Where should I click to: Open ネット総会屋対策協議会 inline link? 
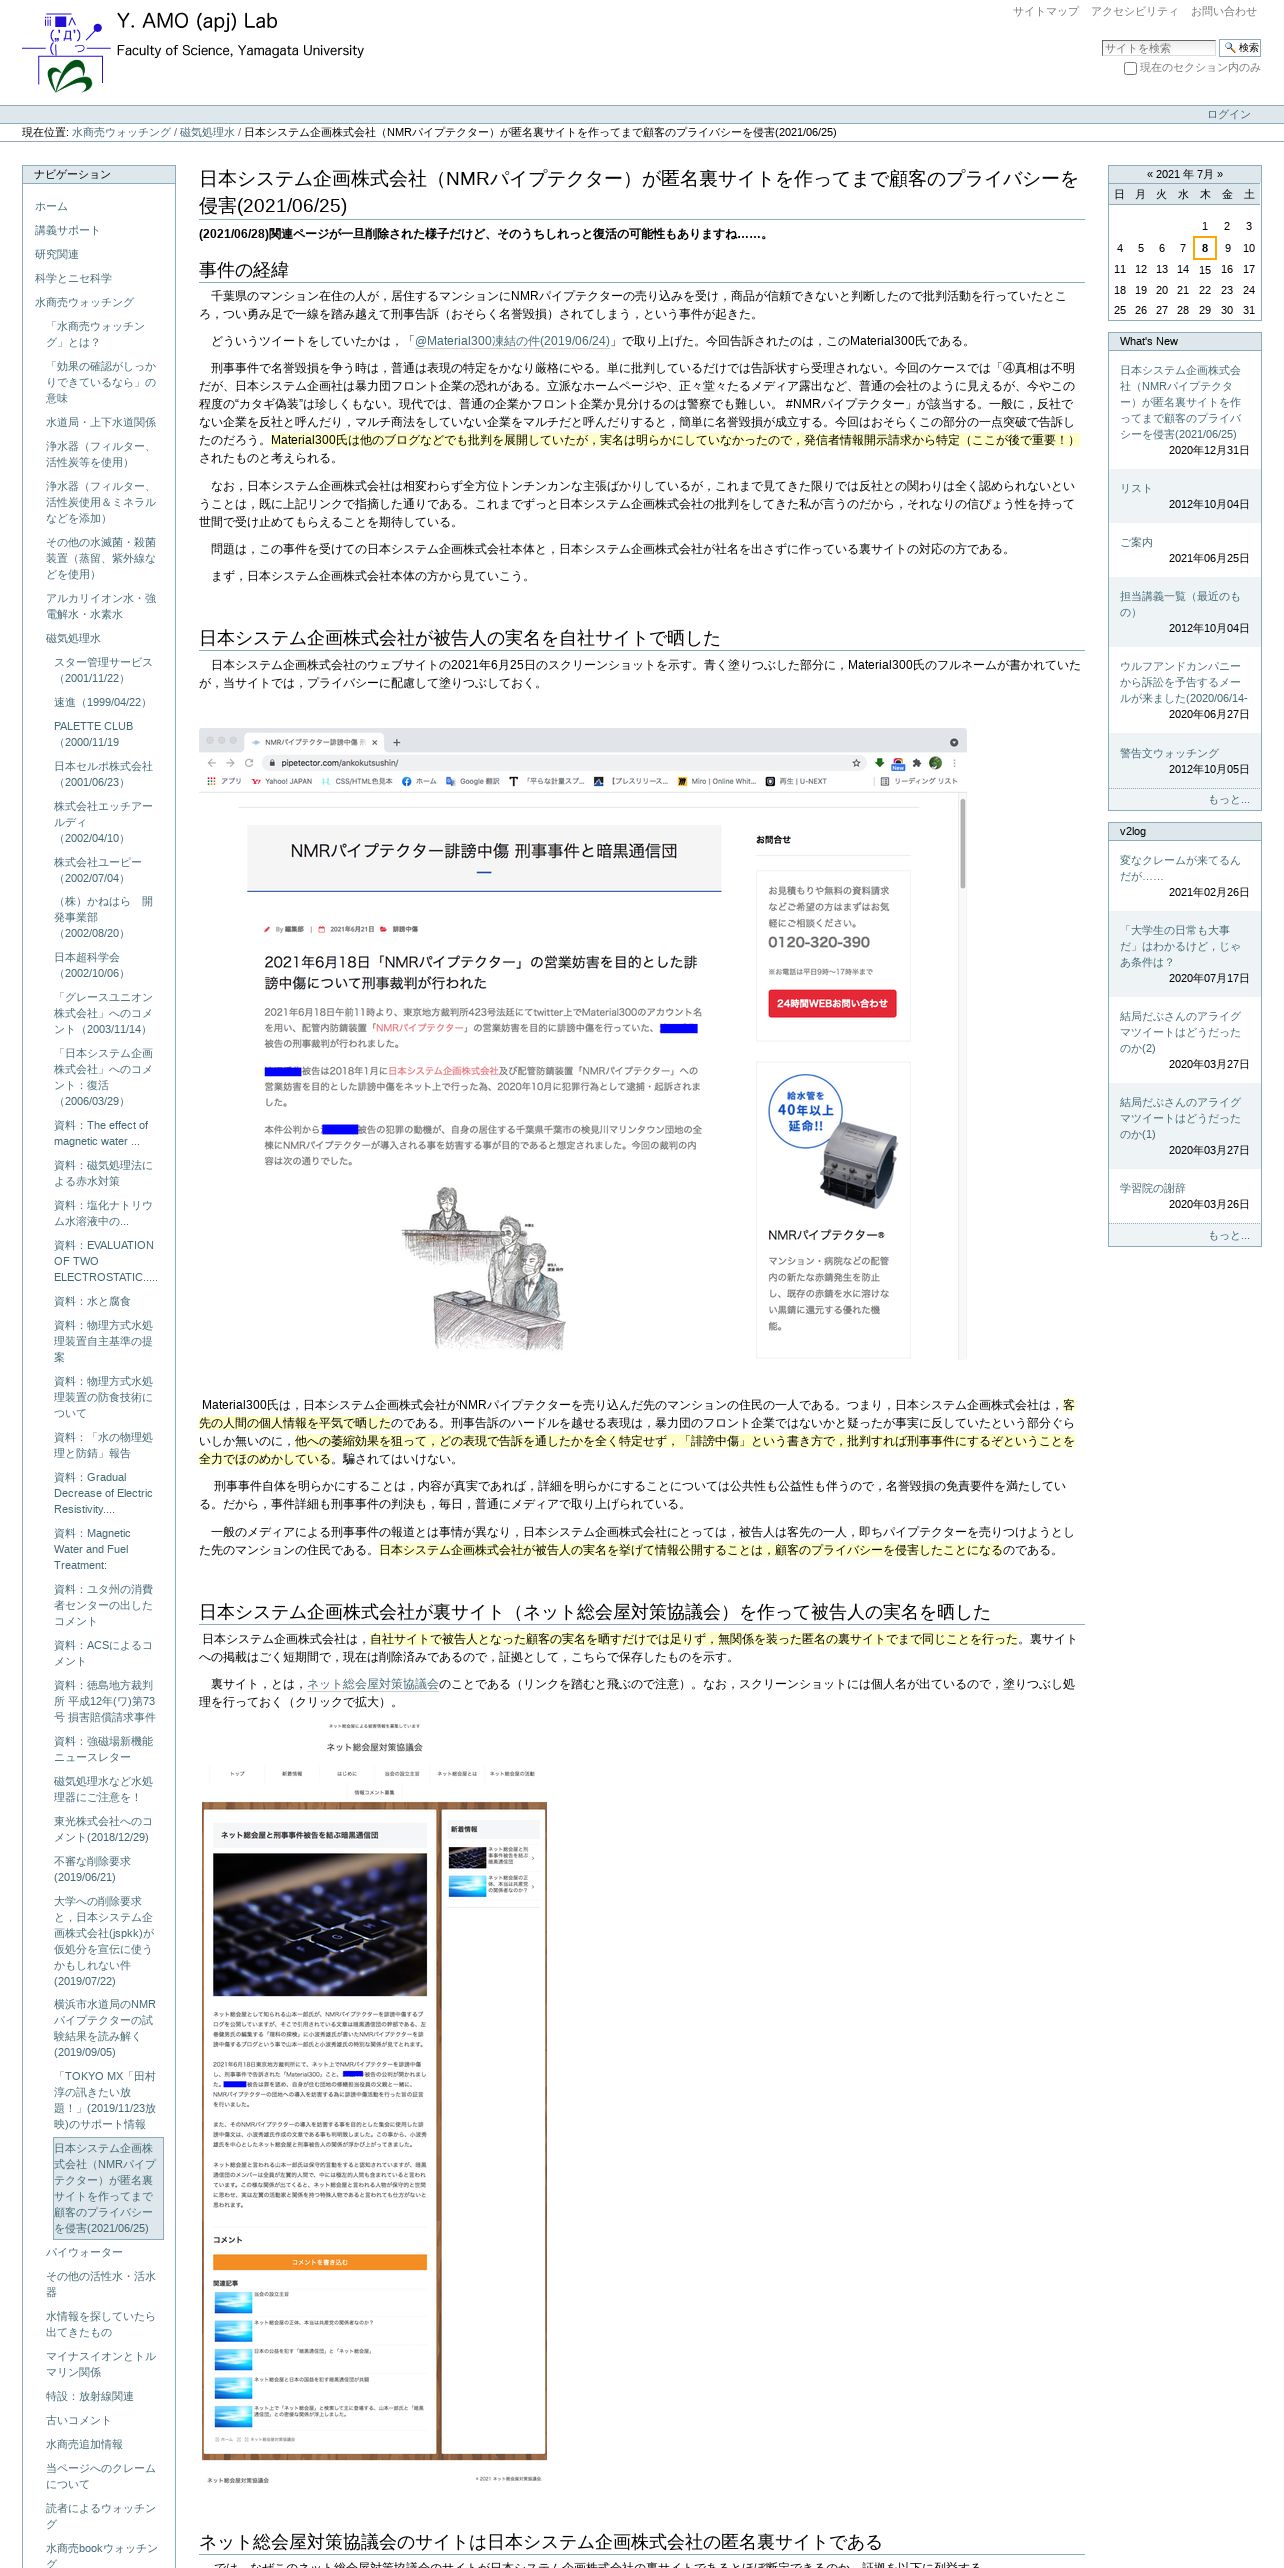coord(372,1685)
